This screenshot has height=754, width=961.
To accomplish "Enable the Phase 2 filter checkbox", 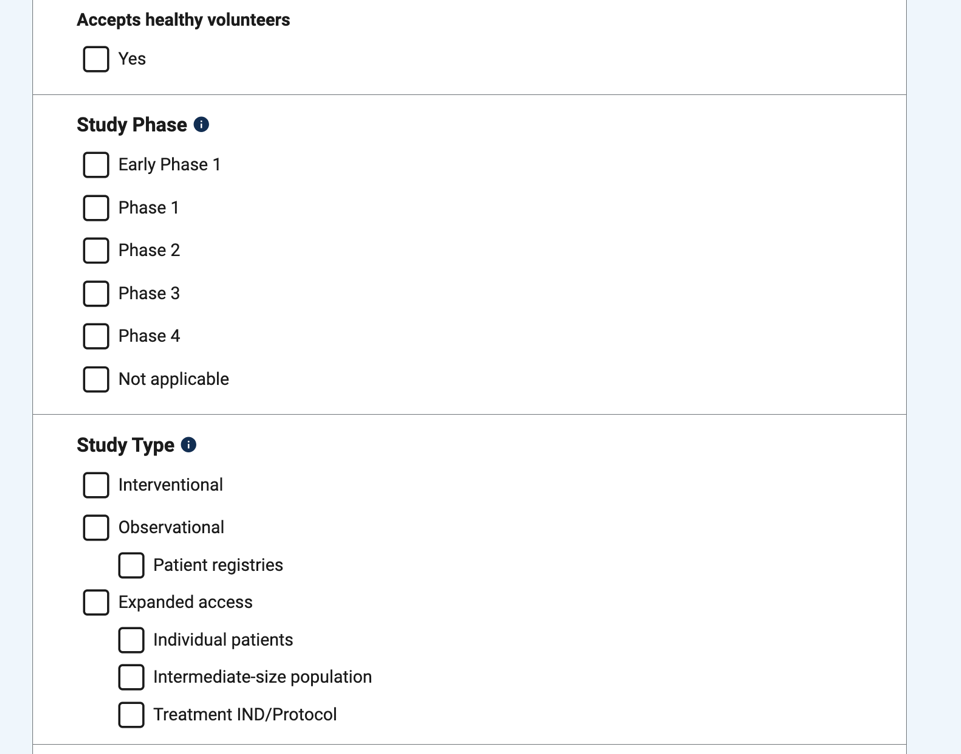I will tap(96, 250).
